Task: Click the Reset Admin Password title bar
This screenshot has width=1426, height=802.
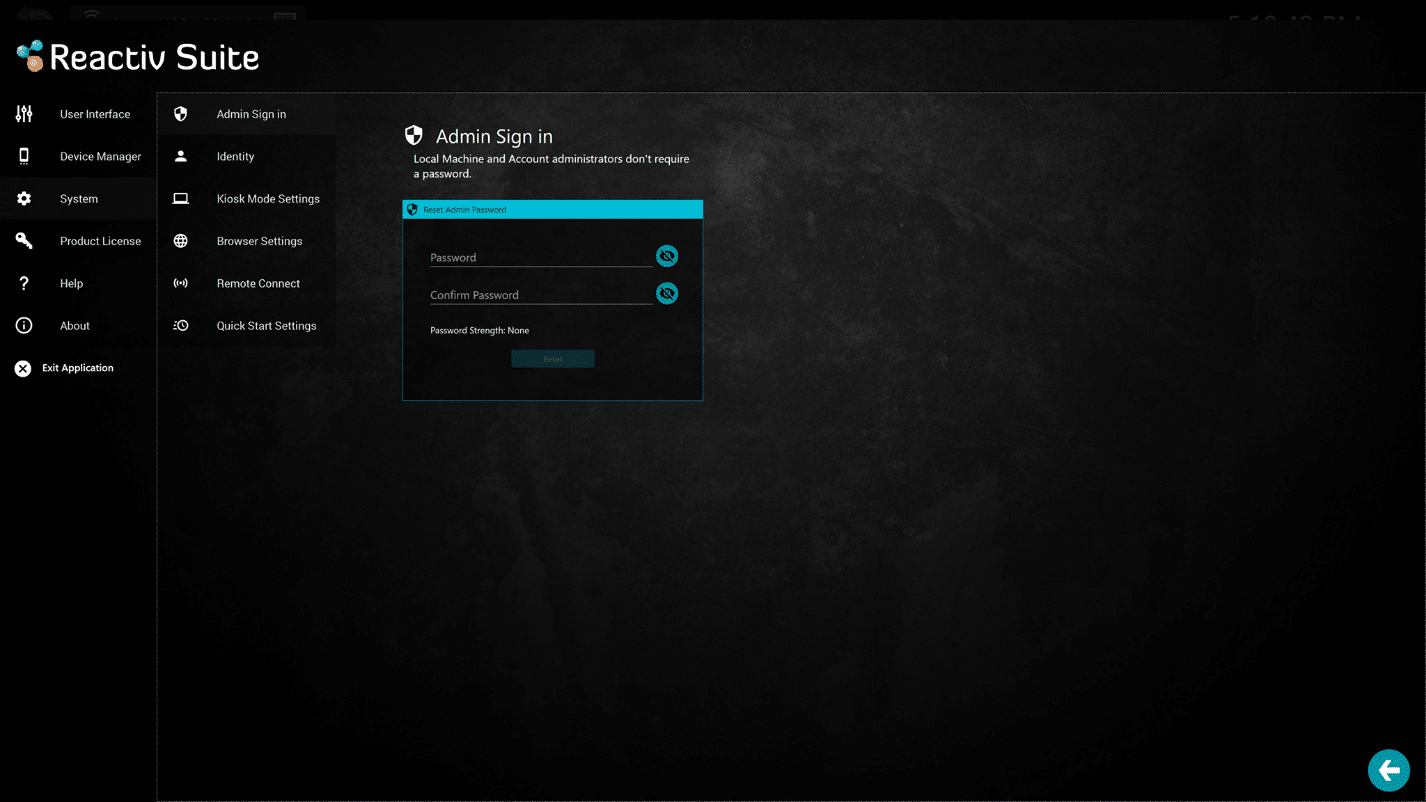Action: pos(553,210)
